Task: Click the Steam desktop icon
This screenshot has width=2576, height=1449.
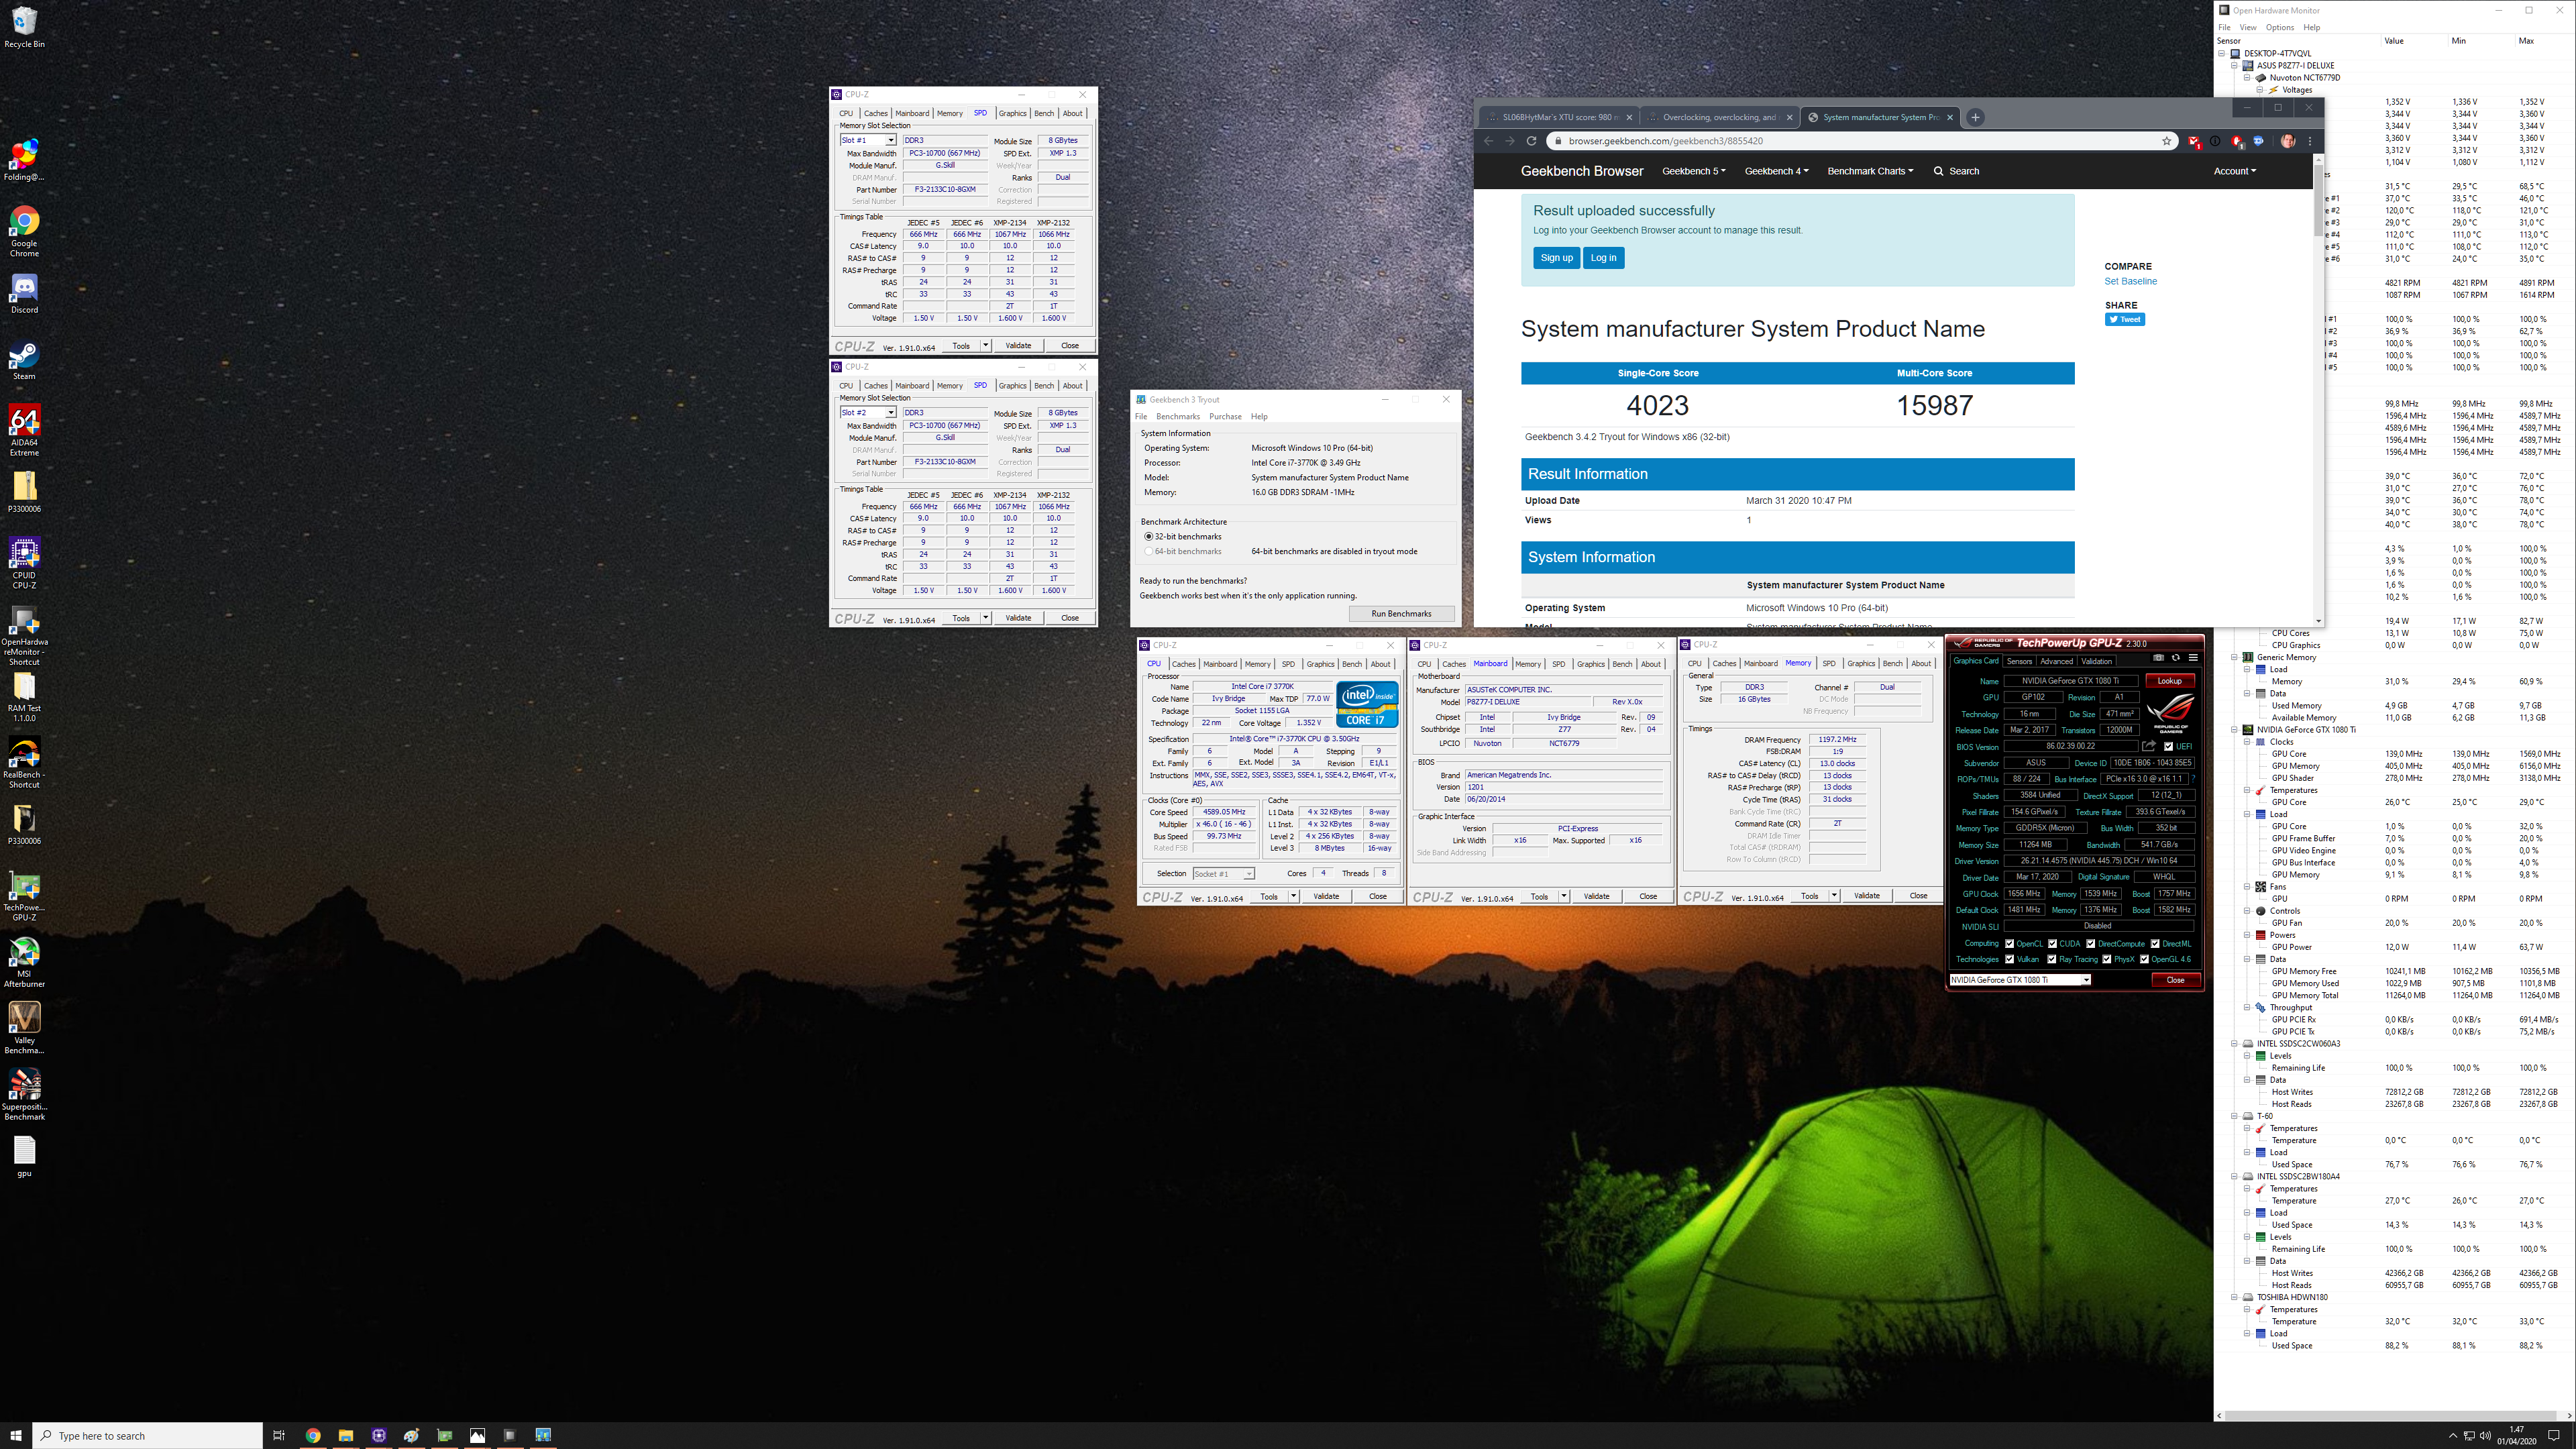Action: (24, 360)
